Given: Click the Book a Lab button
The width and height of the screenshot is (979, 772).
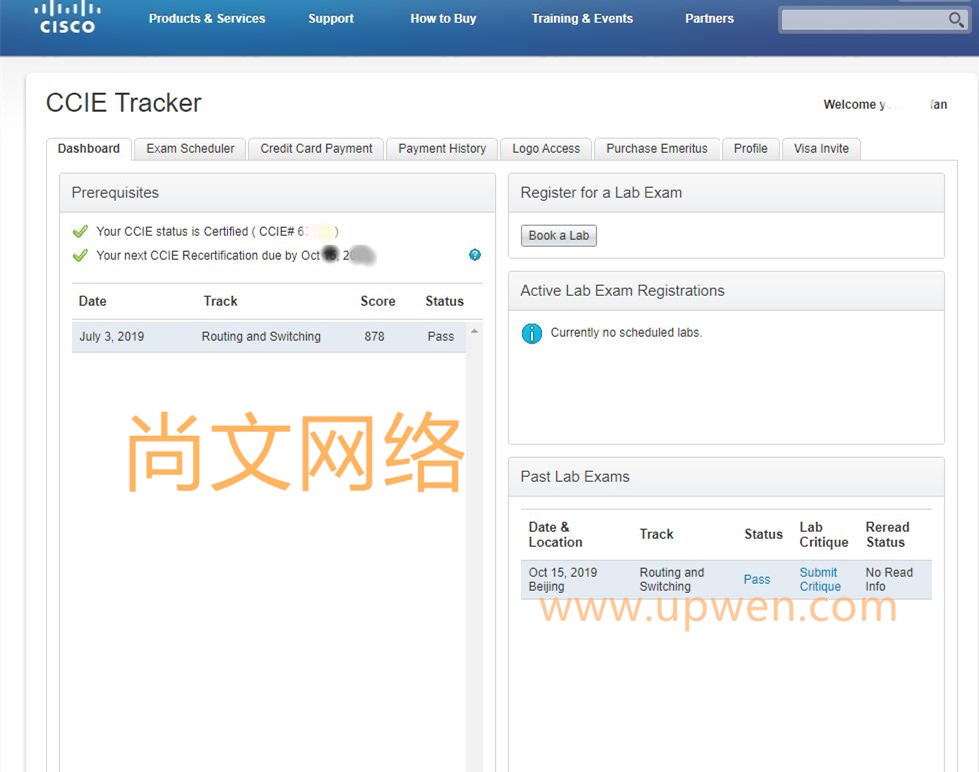Looking at the screenshot, I should pos(559,235).
